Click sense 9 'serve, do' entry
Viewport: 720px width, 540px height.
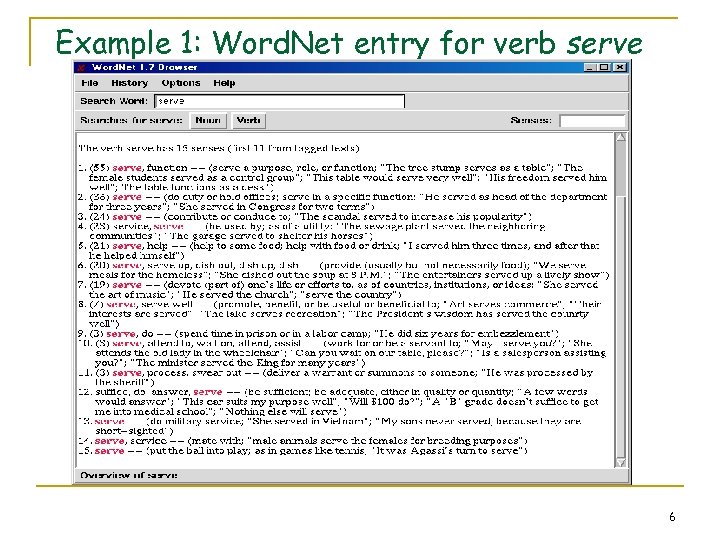tap(318, 333)
